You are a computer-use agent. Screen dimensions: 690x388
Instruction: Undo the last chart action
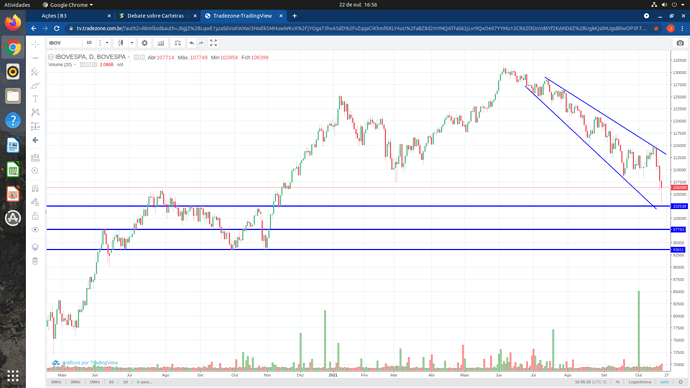191,43
